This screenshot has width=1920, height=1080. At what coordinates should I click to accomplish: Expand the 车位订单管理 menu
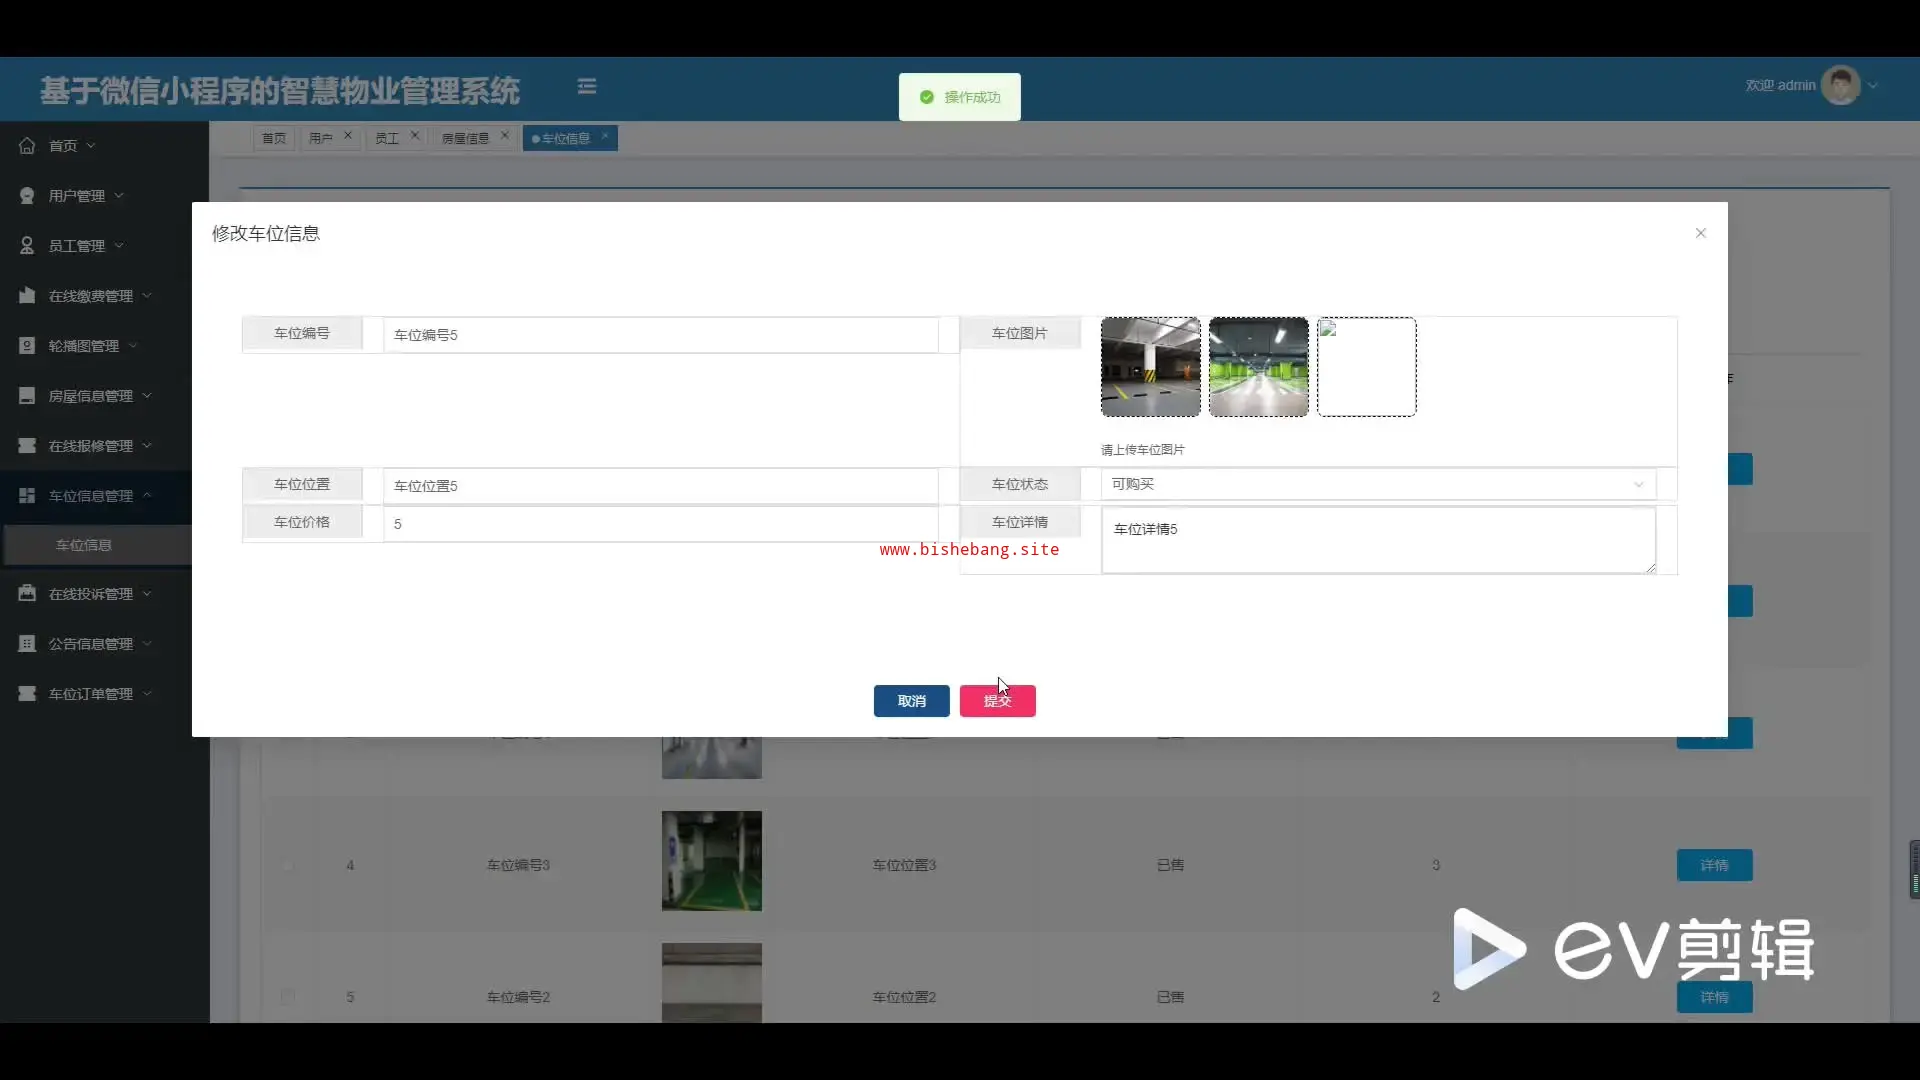coord(90,694)
